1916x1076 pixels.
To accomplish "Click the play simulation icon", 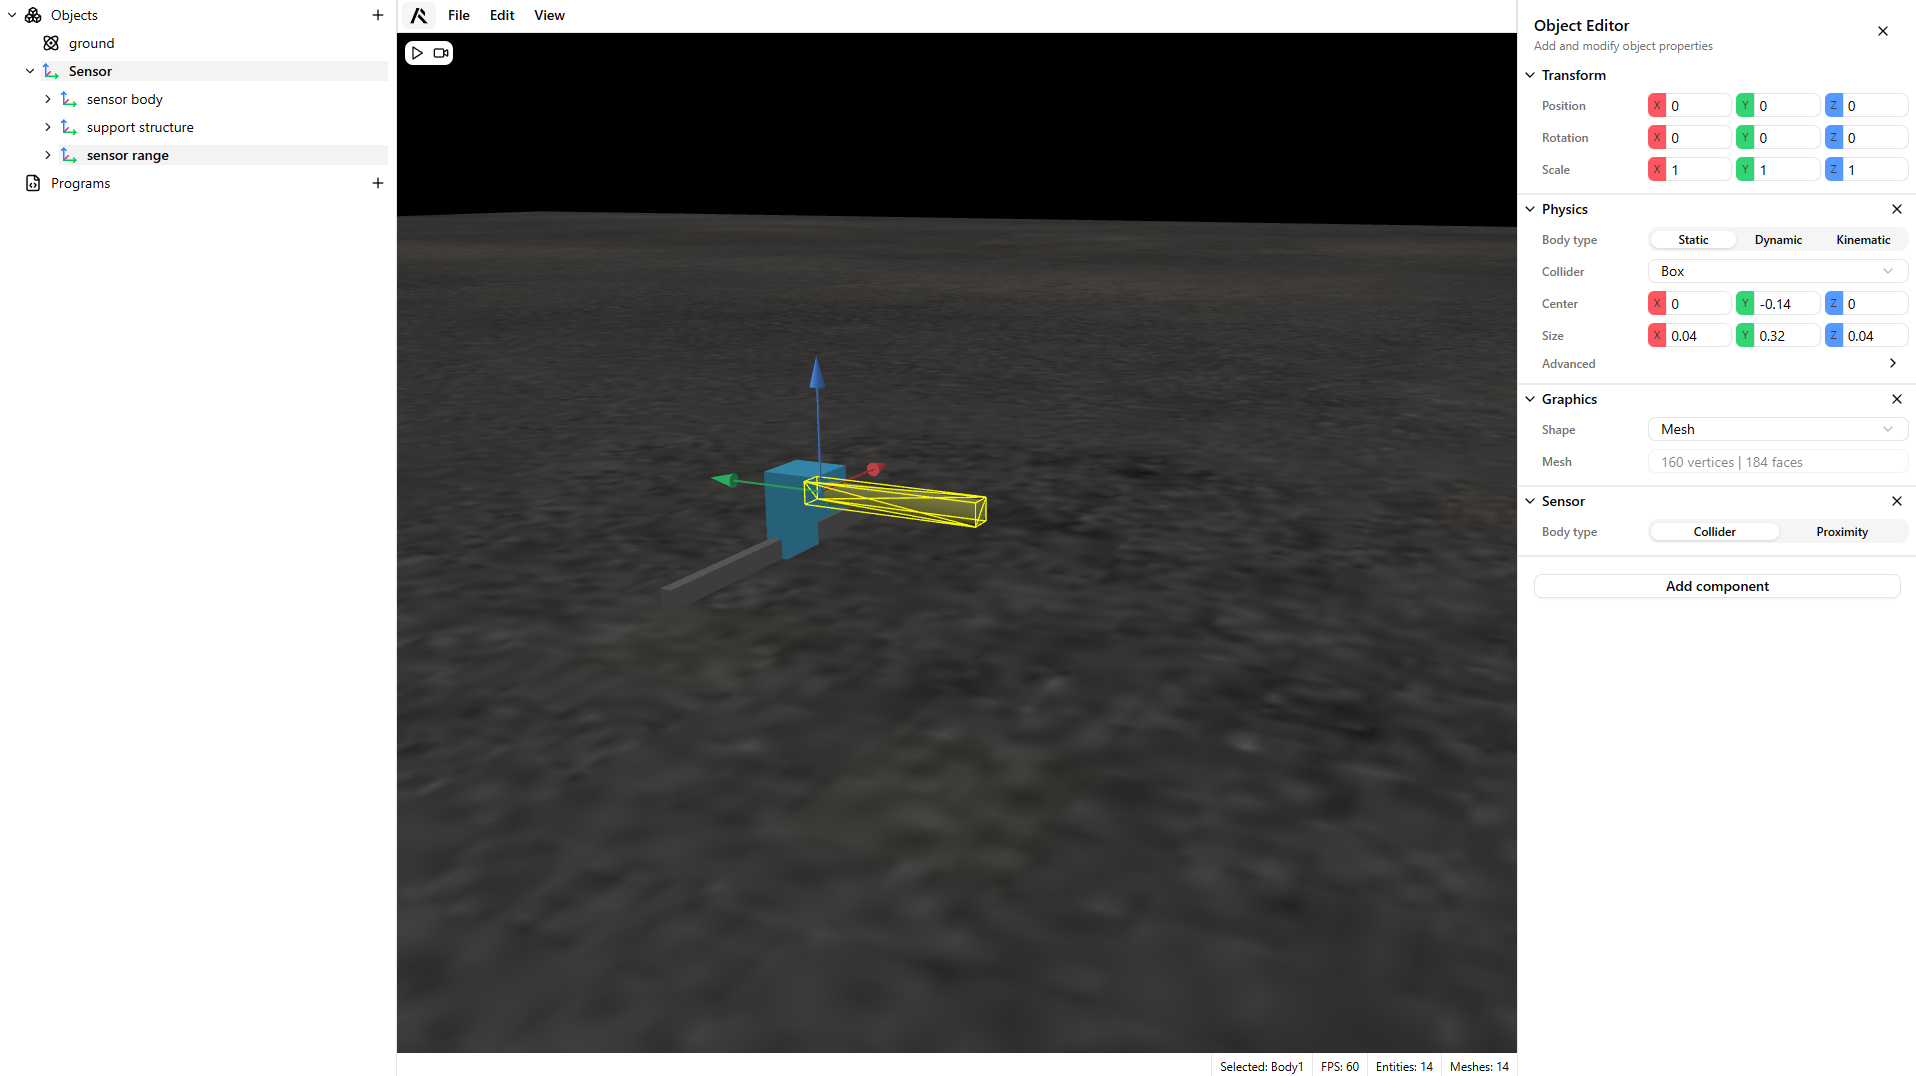I will coord(417,53).
